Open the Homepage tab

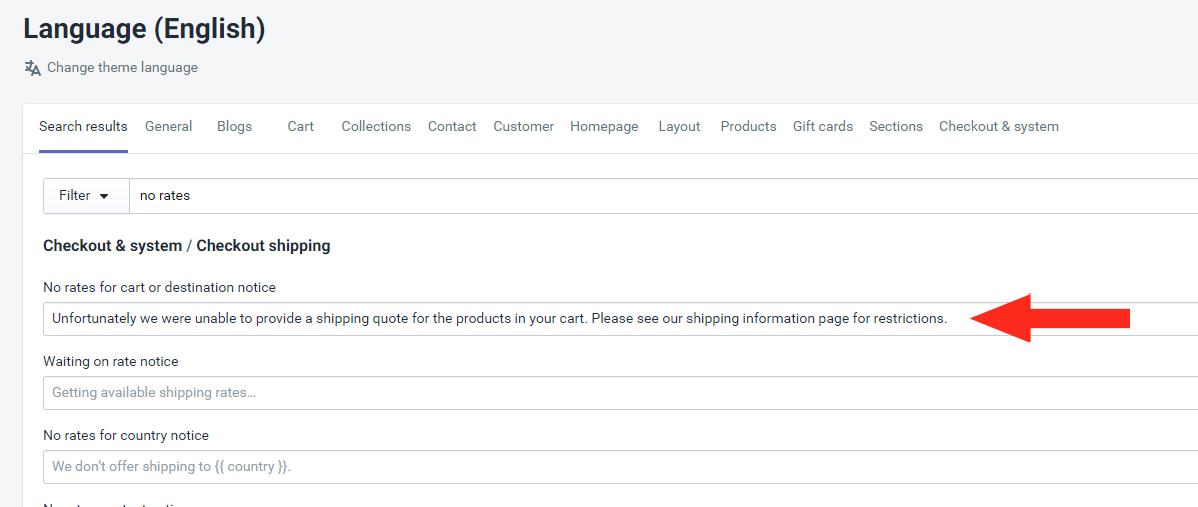(604, 127)
